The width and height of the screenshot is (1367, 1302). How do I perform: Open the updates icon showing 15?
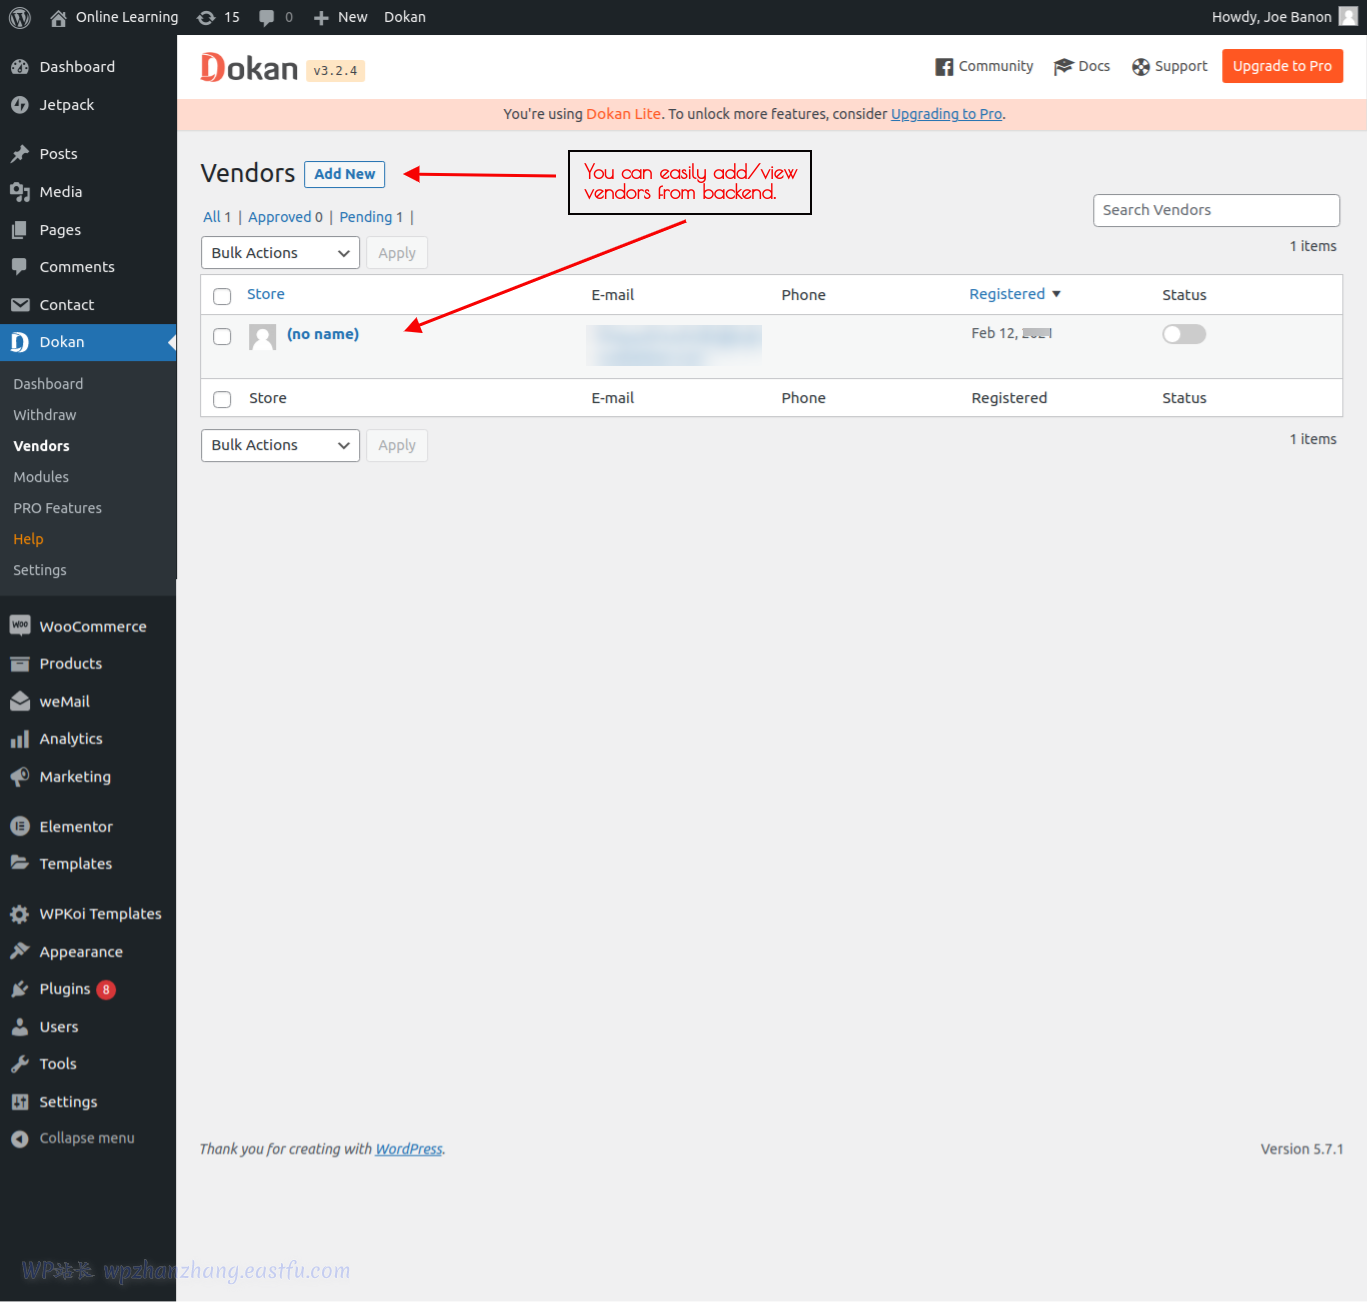tap(206, 17)
